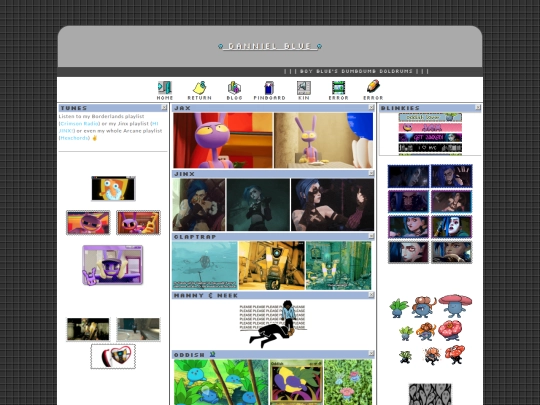Click the Claptrap panel heading
Viewport: 540px width, 405px height.
pyautogui.click(x=195, y=237)
